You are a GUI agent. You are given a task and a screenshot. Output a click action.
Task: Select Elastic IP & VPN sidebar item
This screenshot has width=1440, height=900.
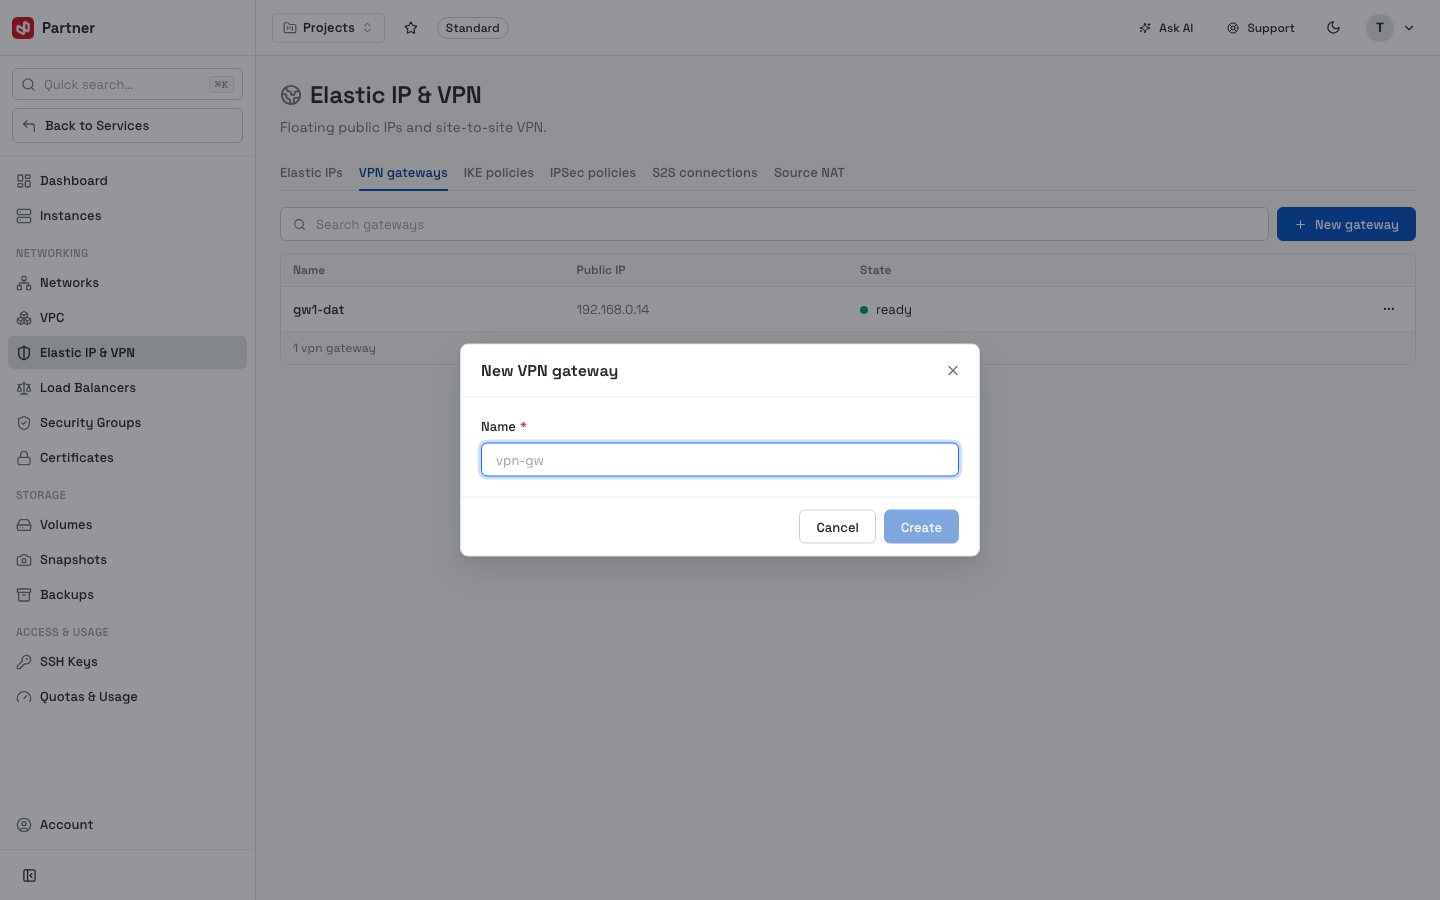127,353
